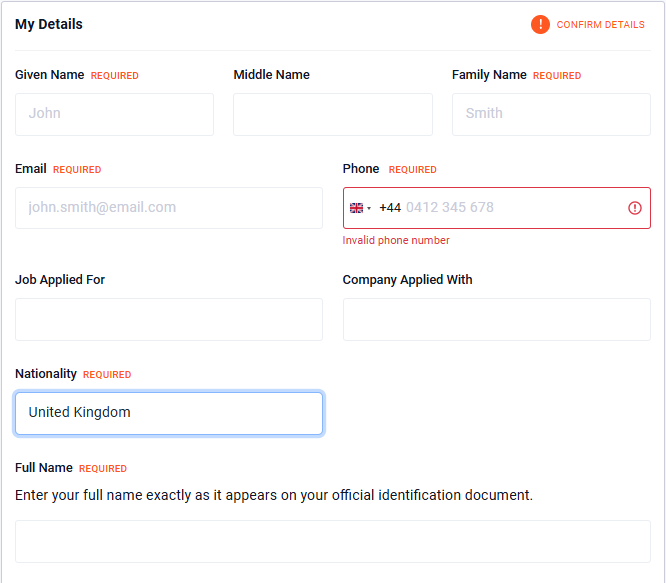Click the Company Applied With field
Screen dimensions: 666x583
coord(496,319)
